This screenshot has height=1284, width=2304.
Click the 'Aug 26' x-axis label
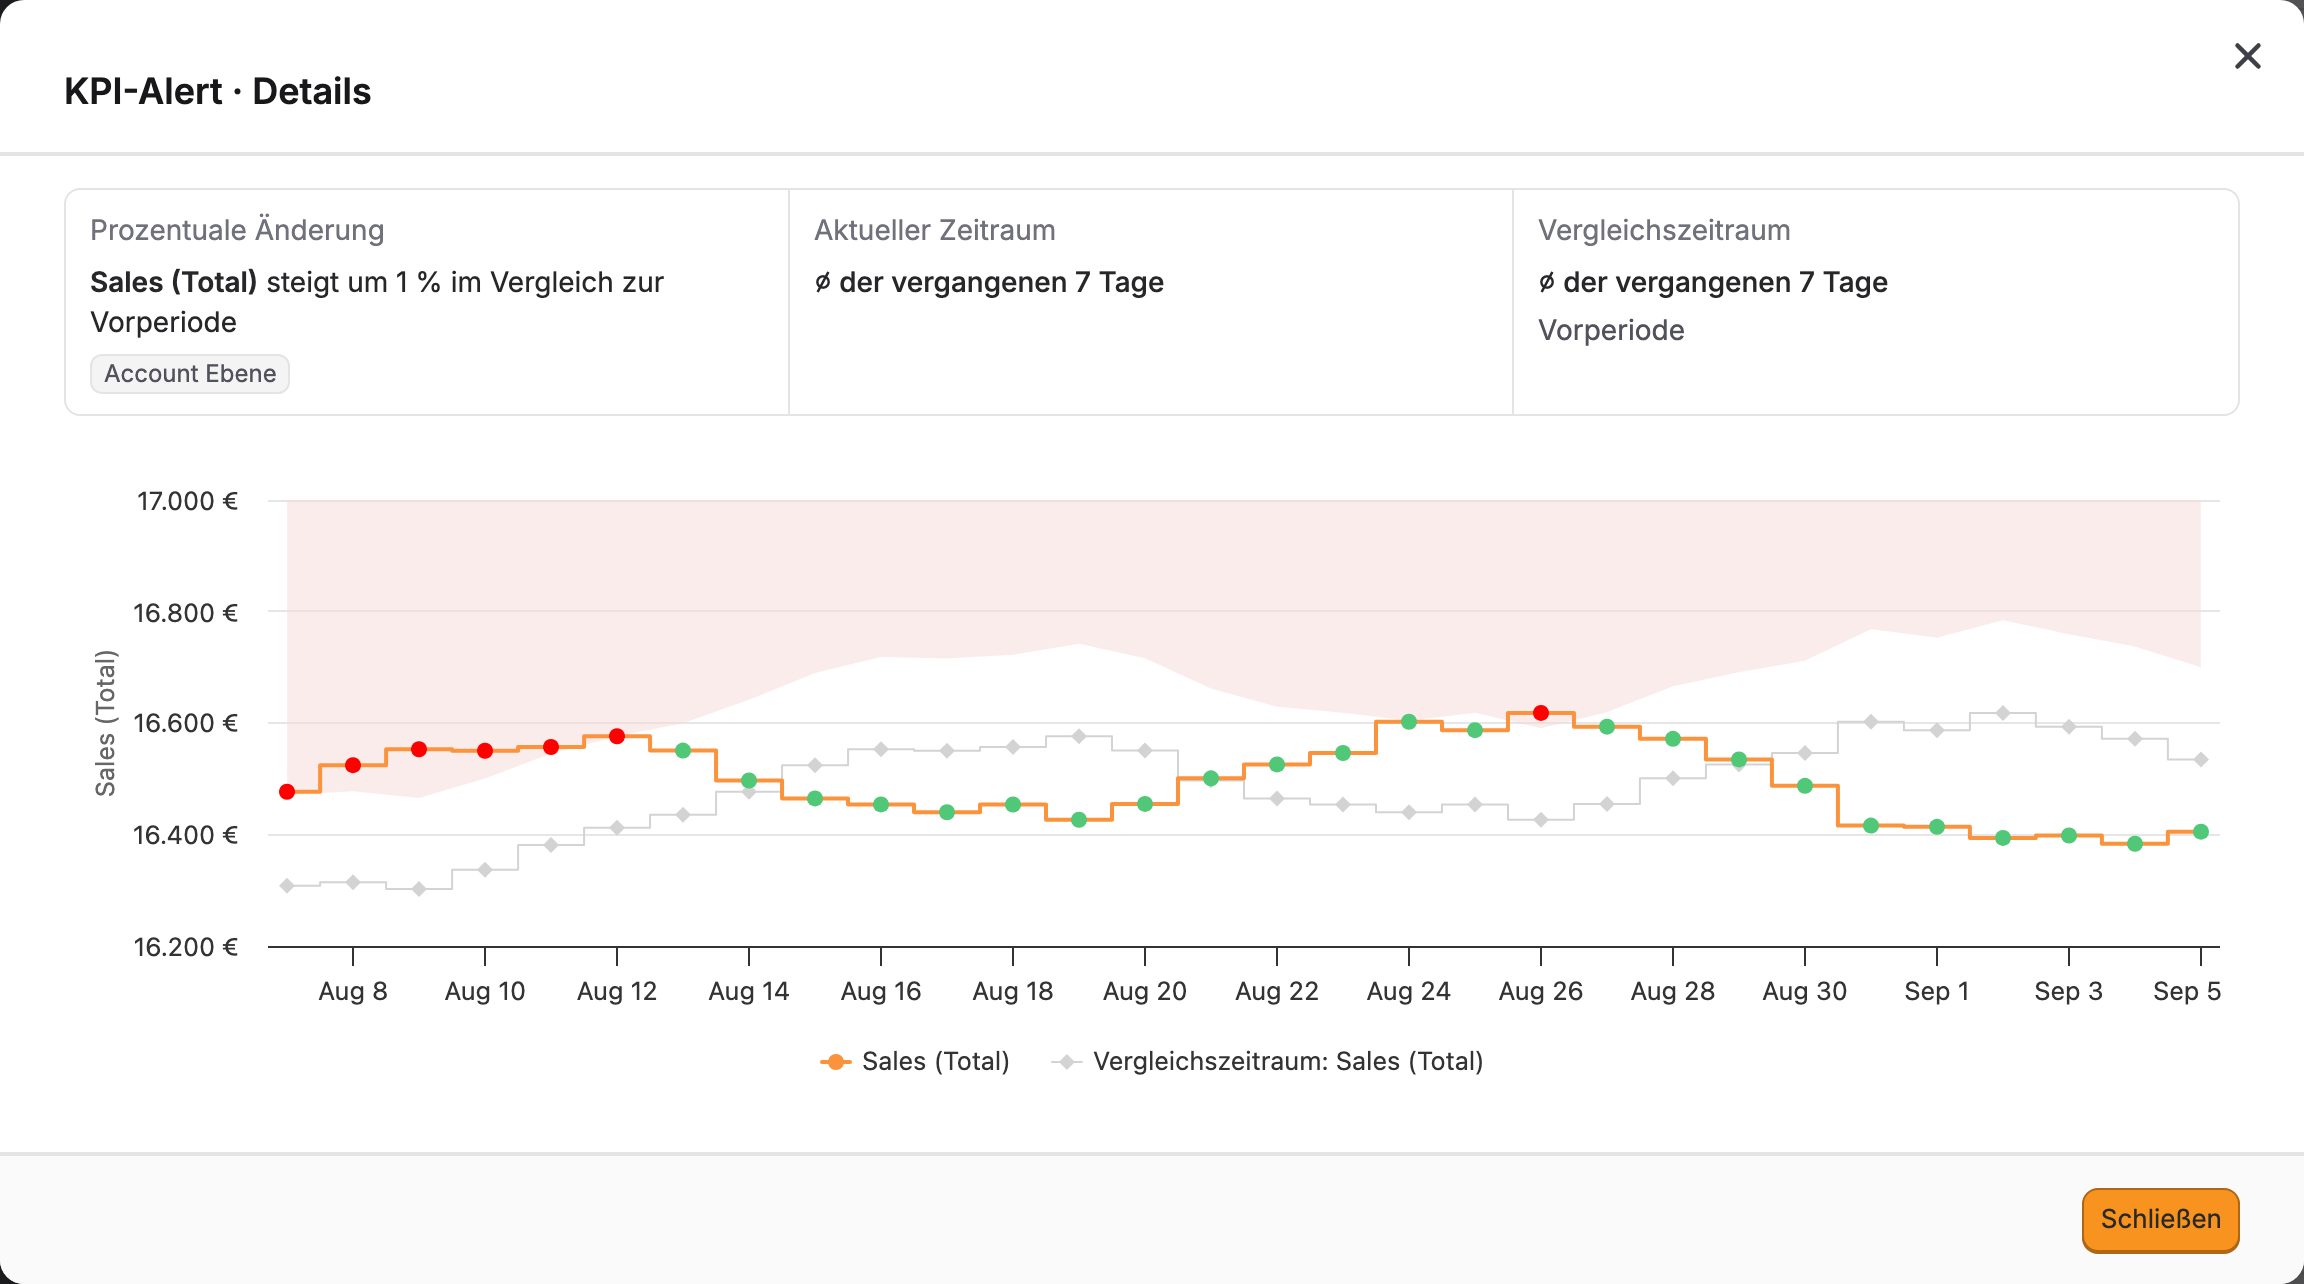tap(1541, 991)
